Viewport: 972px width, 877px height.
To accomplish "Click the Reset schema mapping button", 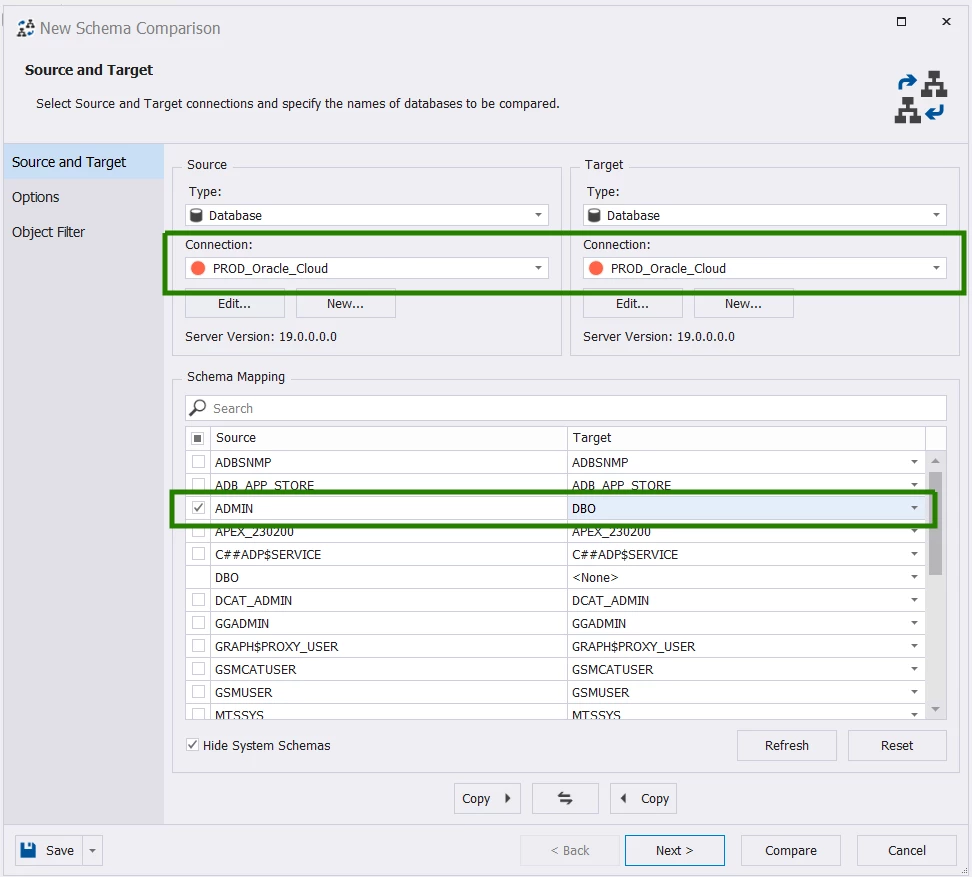I will point(897,745).
